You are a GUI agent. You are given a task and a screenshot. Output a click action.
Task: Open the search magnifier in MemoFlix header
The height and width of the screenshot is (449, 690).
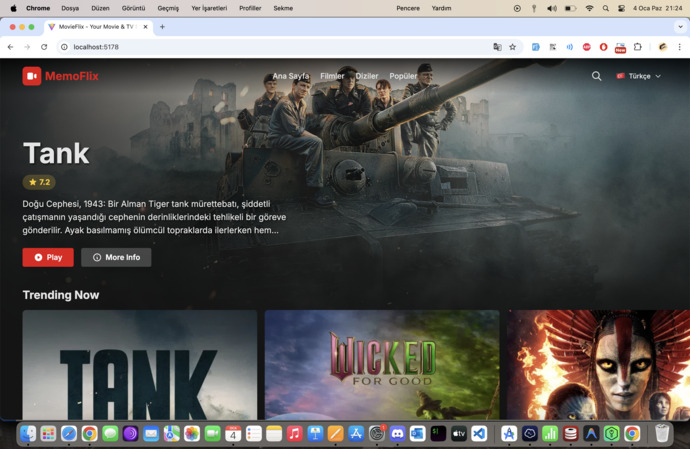point(596,76)
